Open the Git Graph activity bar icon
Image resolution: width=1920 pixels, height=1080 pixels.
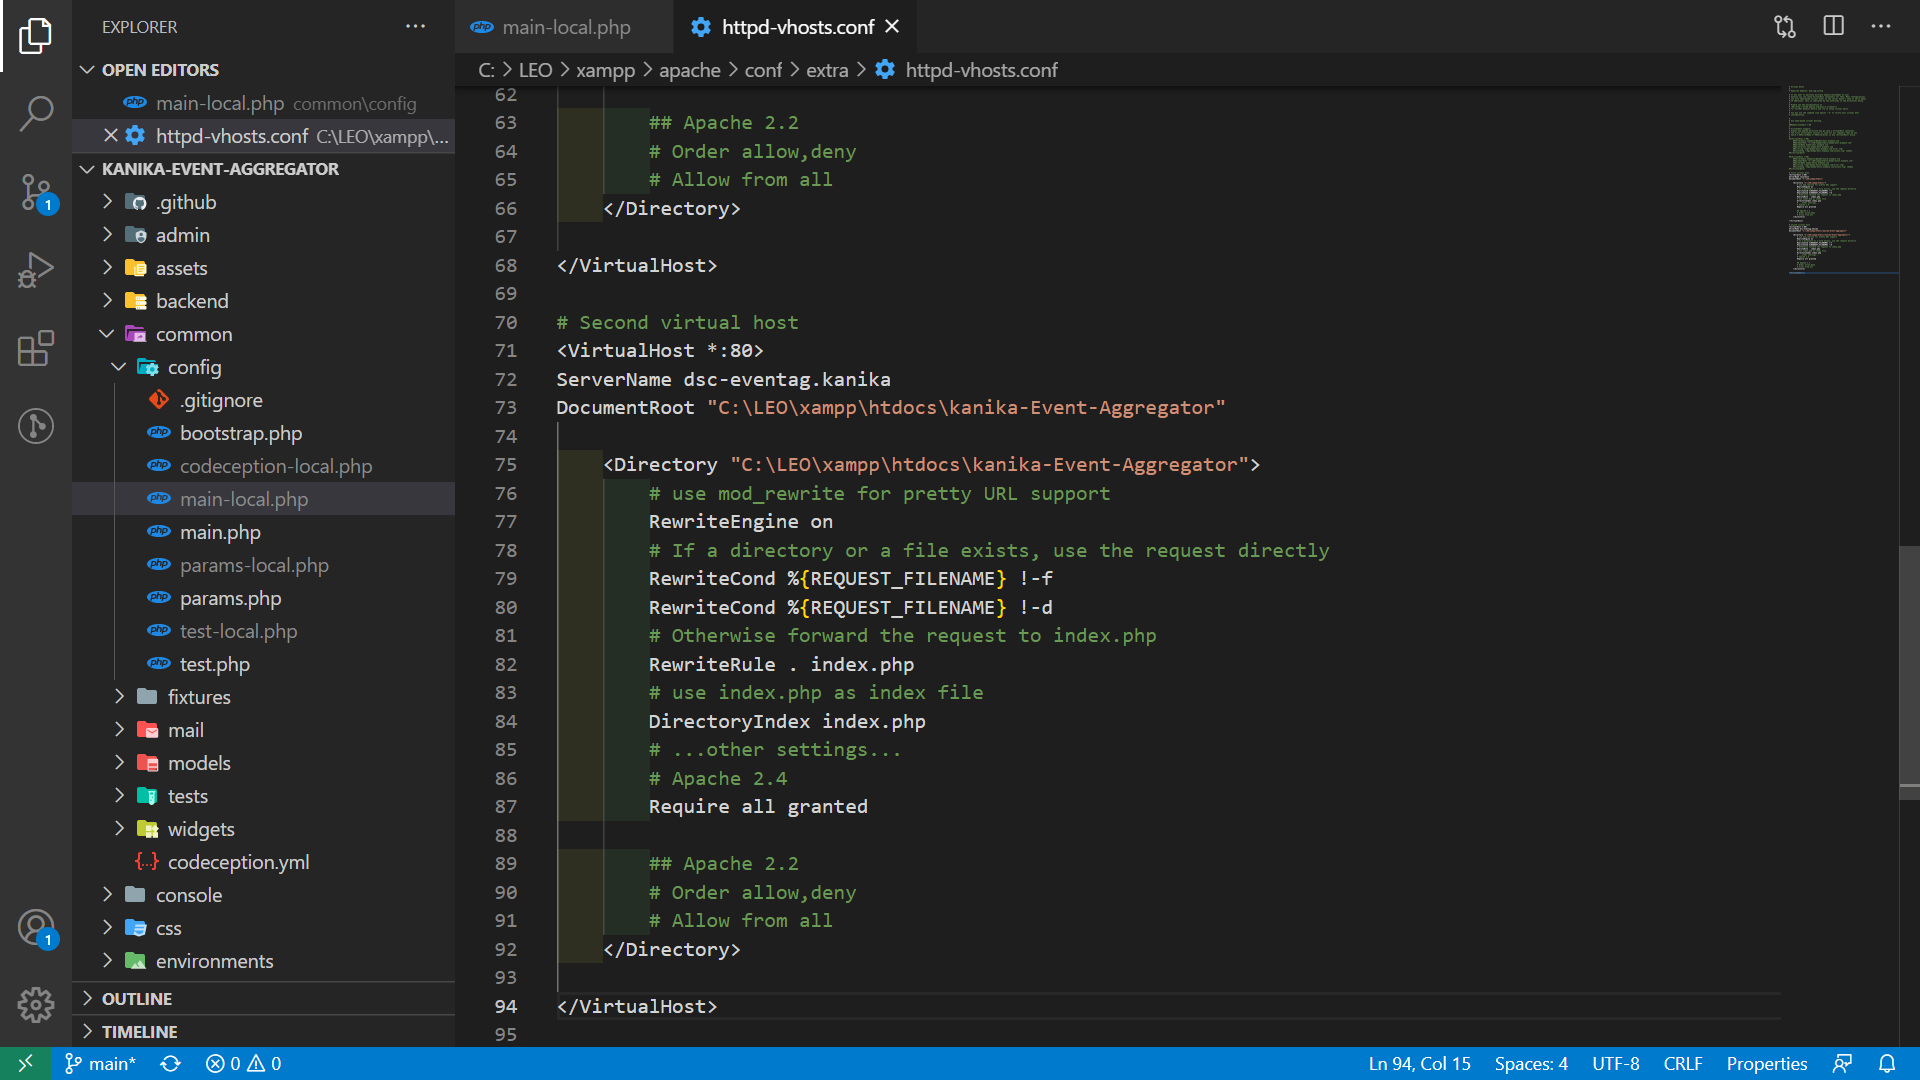pyautogui.click(x=36, y=426)
